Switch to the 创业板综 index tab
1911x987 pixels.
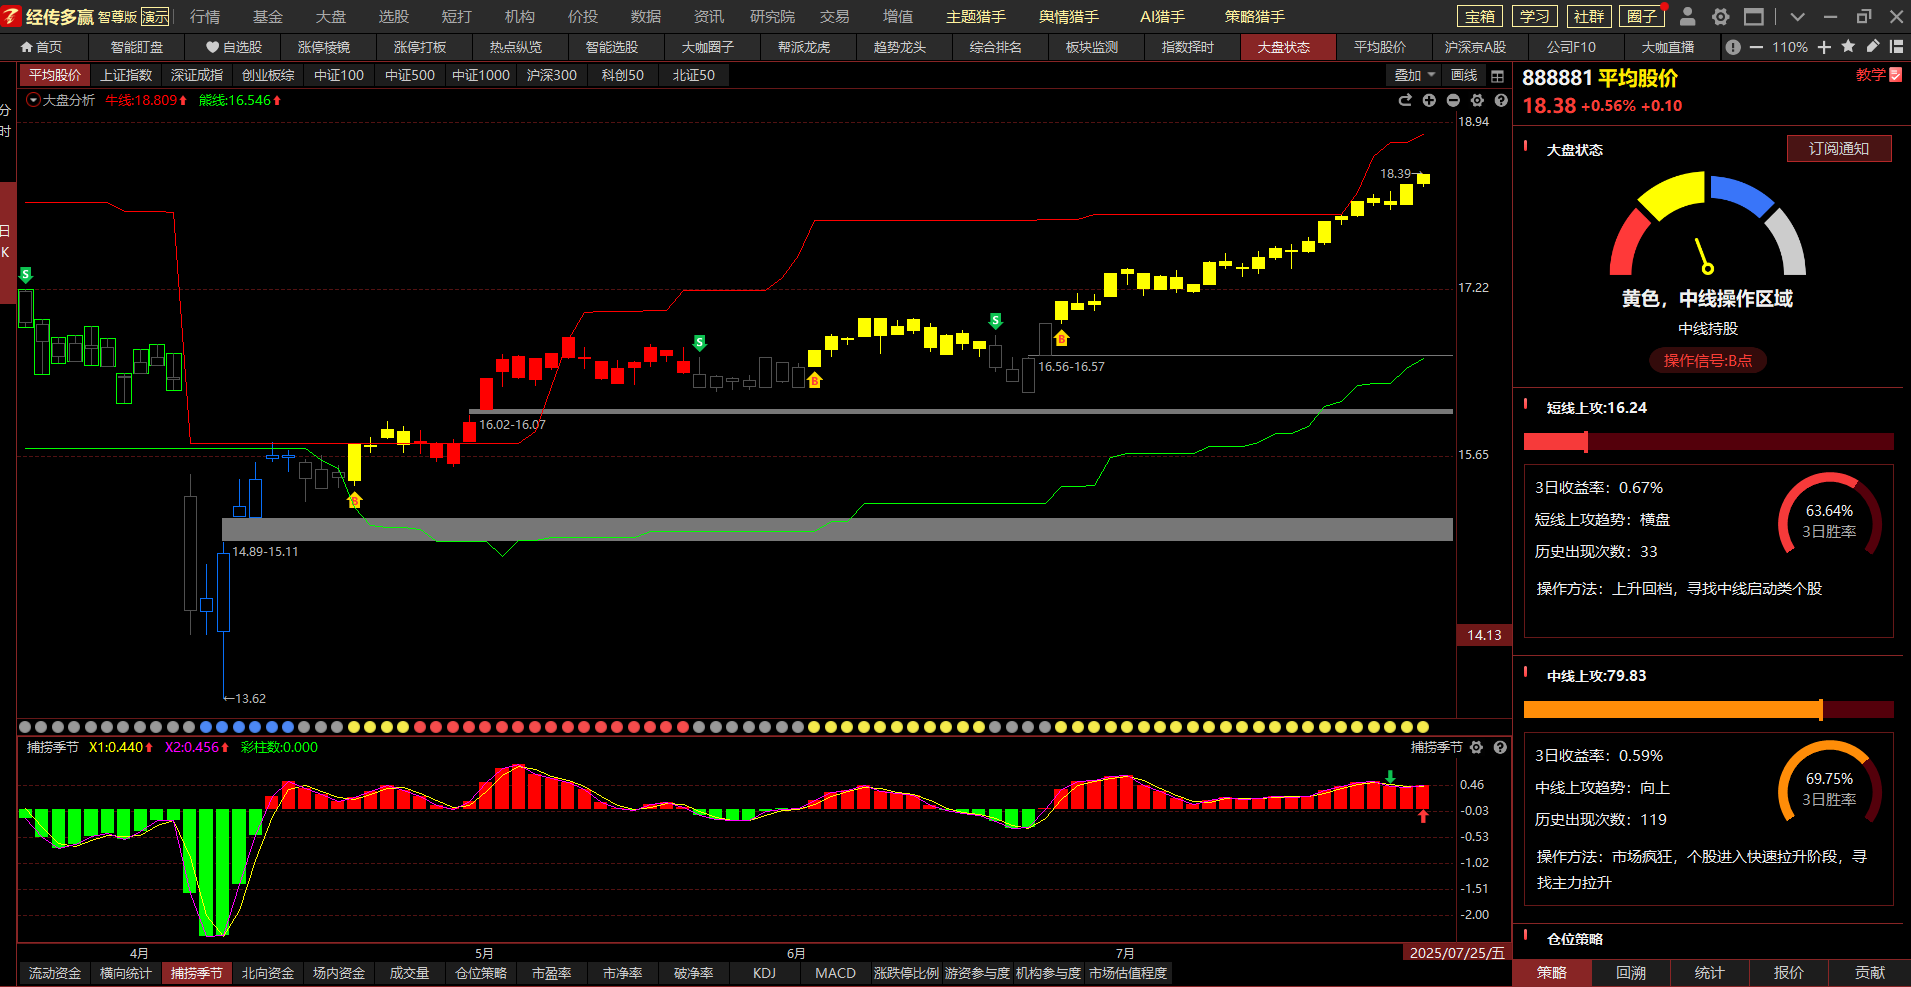(268, 75)
